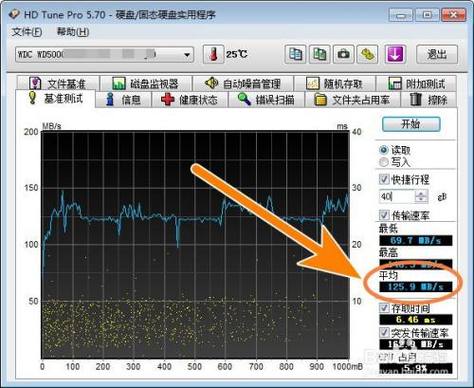This screenshot has height=388, width=474.
Task: Start the benchmark with 开始 button
Action: [x=411, y=124]
